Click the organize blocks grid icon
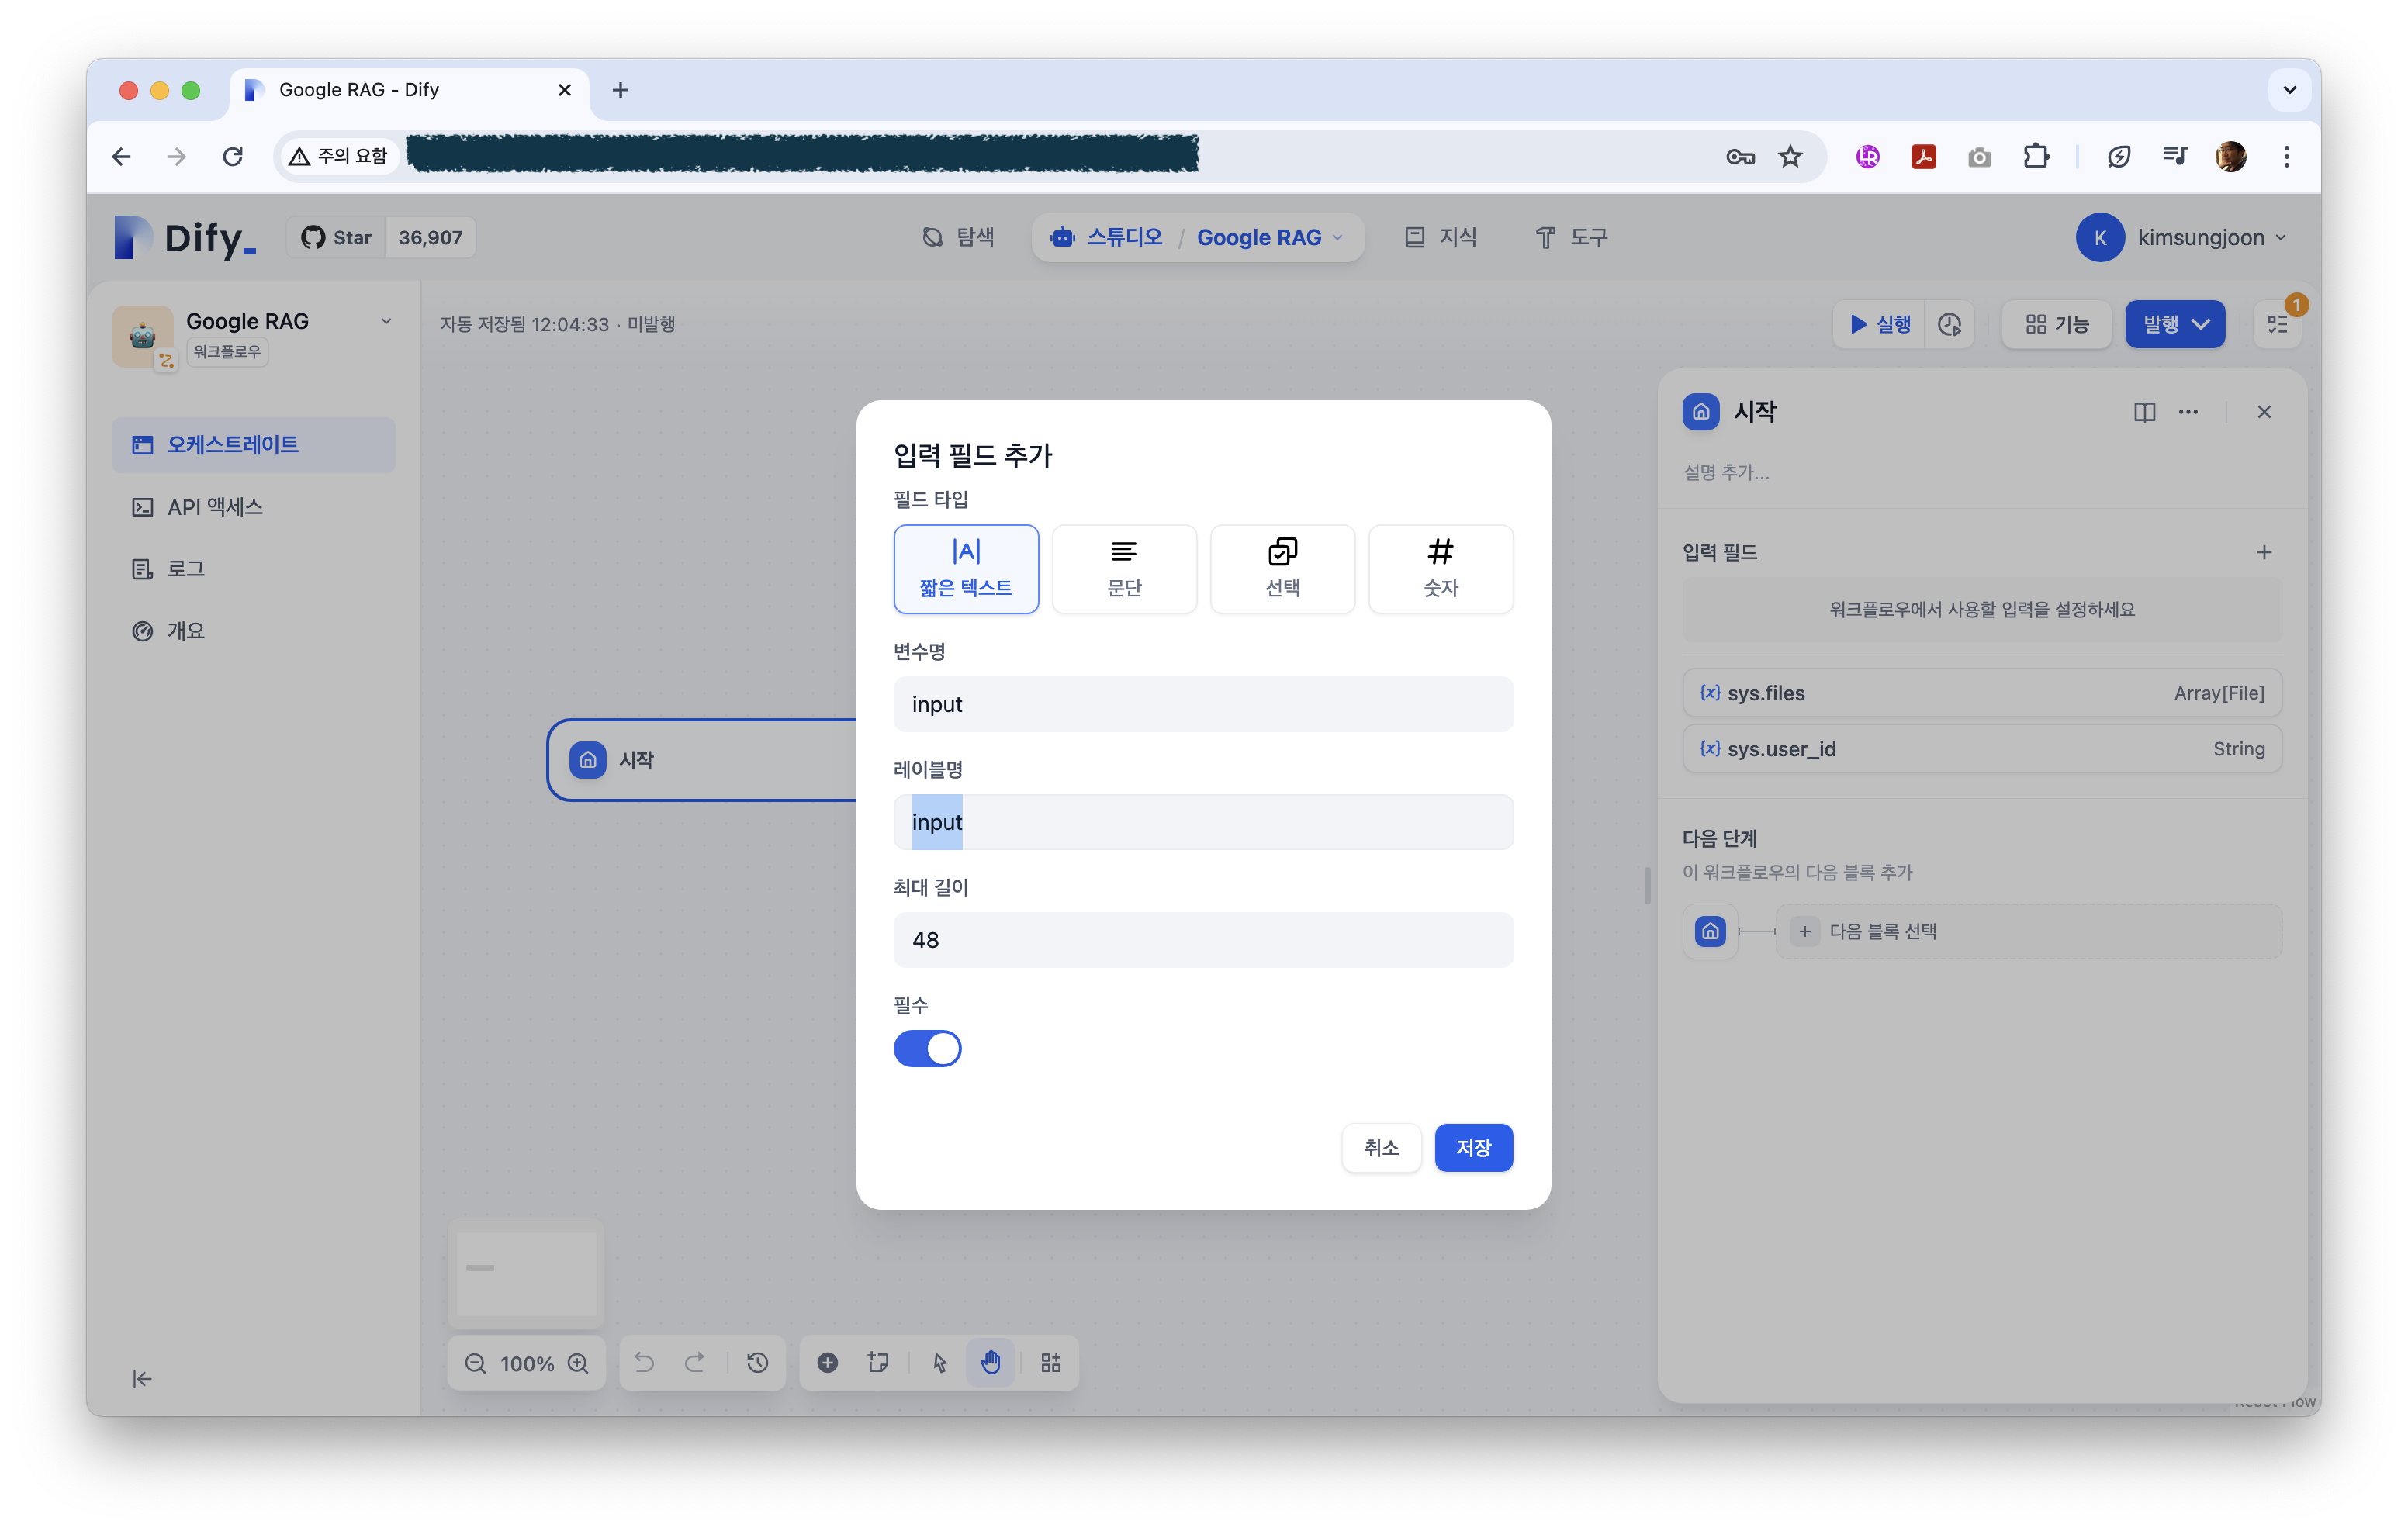Screen dimensions: 2408x1531 1050,1362
